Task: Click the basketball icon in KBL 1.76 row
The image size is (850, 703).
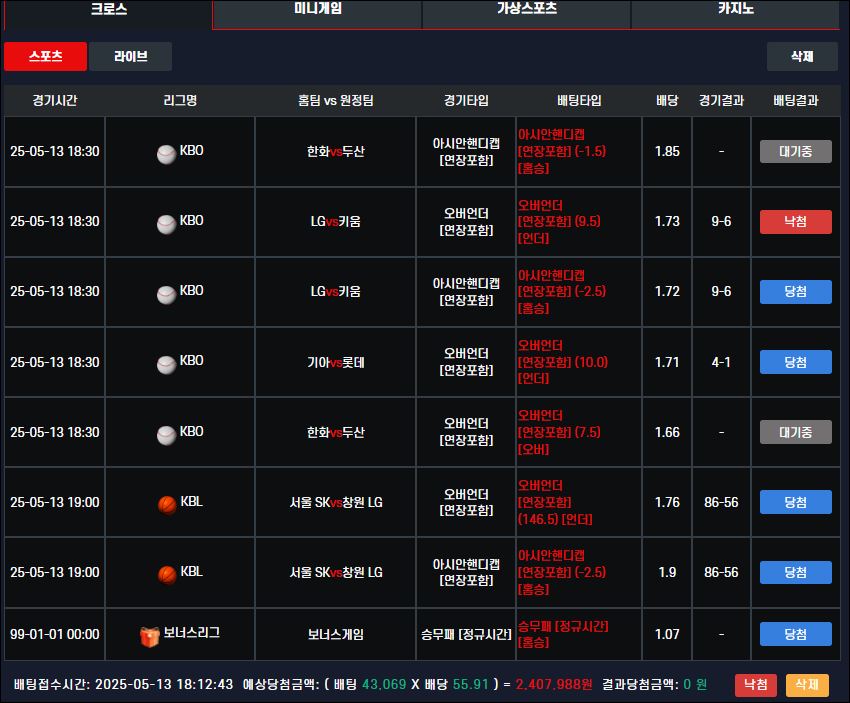Action: point(167,505)
